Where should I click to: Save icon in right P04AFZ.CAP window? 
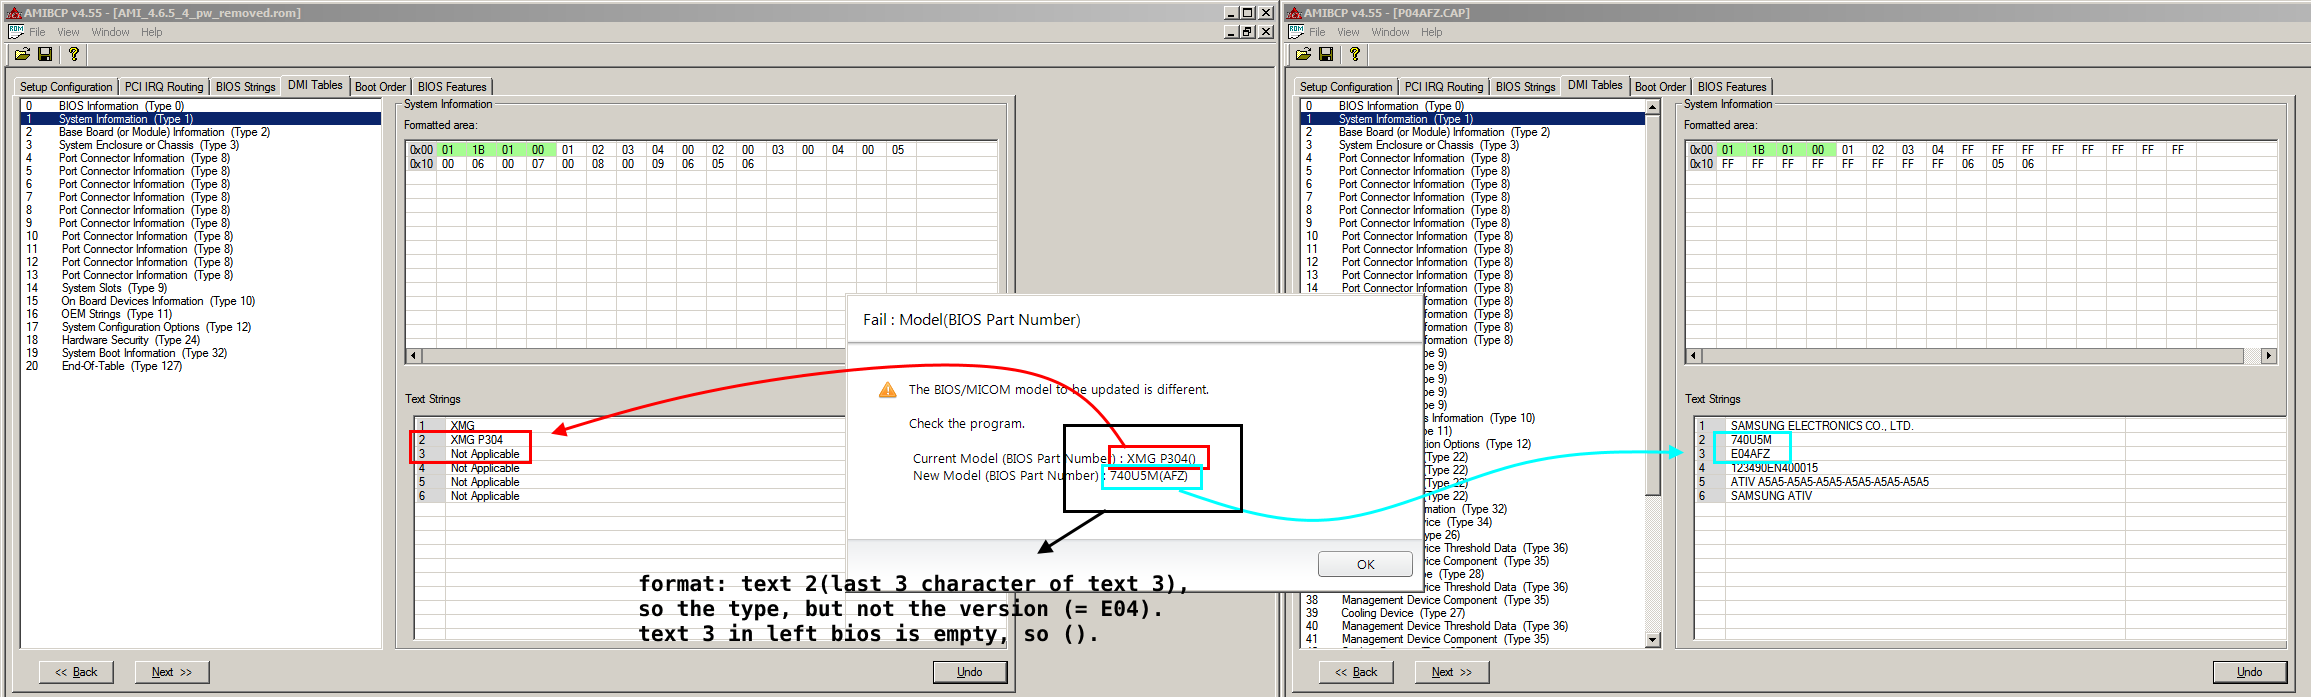point(1326,54)
